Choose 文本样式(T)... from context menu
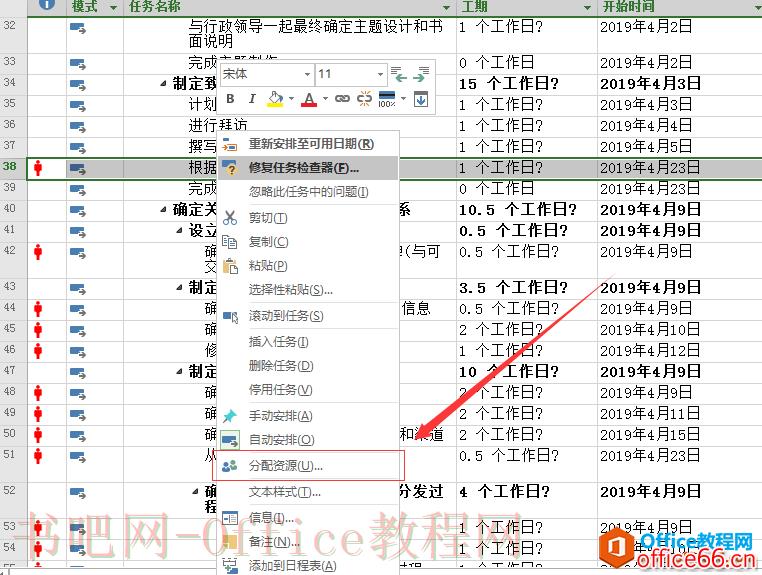This screenshot has width=762, height=575. [308, 492]
